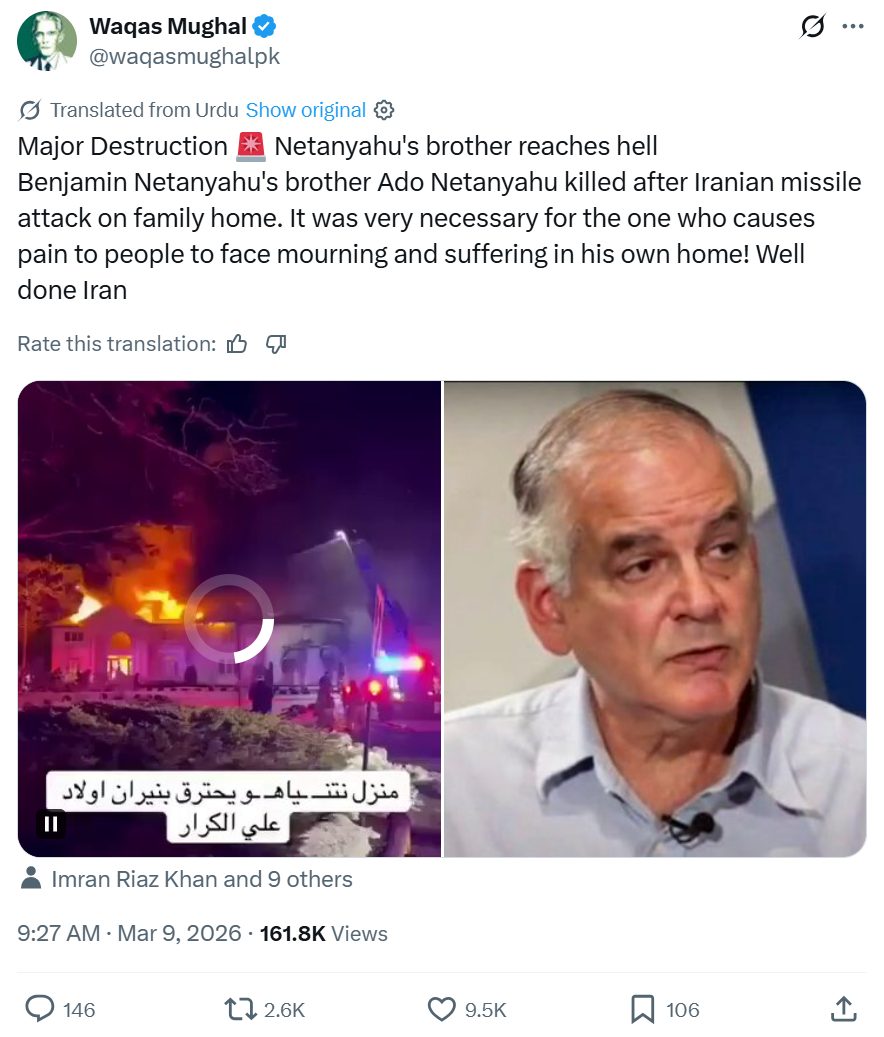Bookmark the post

pyautogui.click(x=642, y=1009)
